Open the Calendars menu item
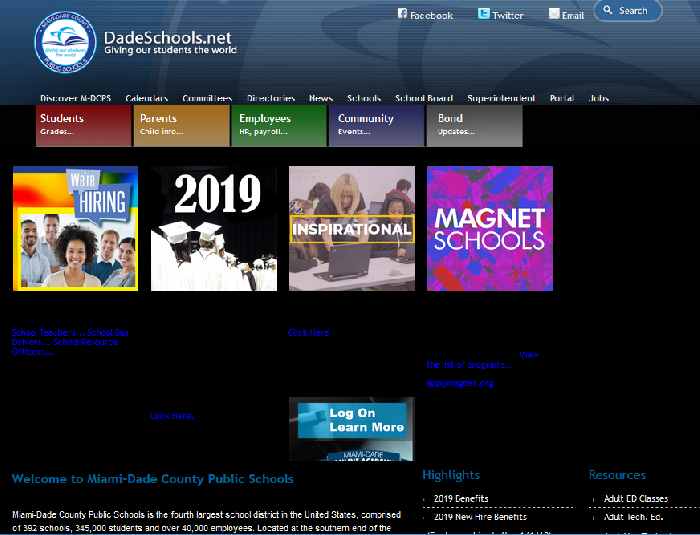This screenshot has height=535, width=700. tap(146, 98)
